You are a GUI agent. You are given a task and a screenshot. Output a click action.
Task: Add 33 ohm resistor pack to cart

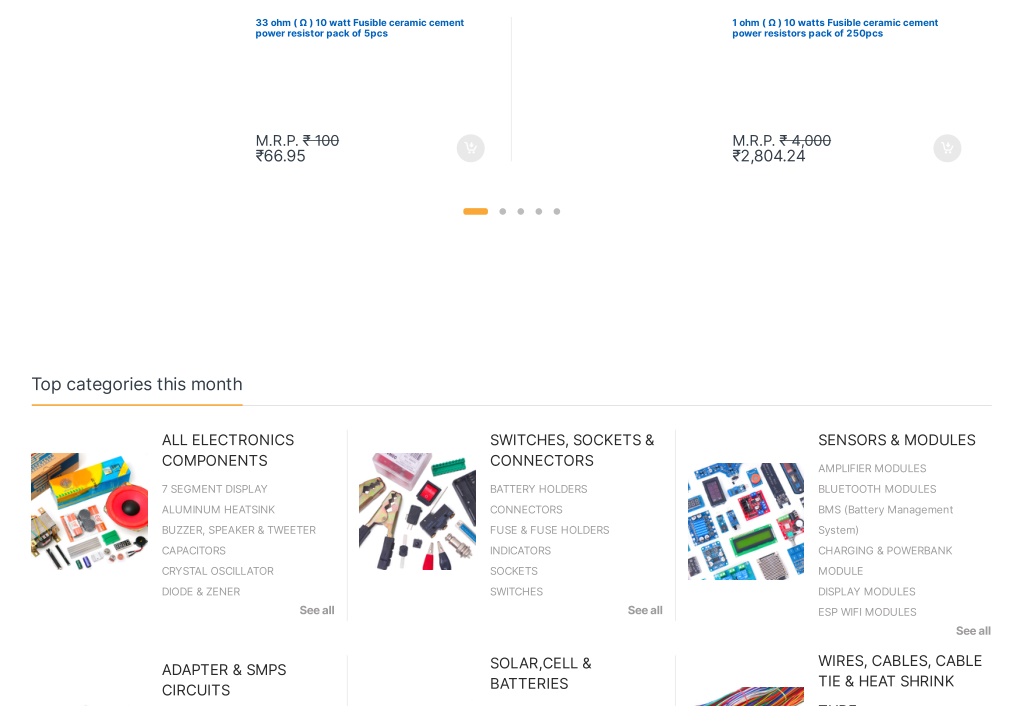point(470,148)
